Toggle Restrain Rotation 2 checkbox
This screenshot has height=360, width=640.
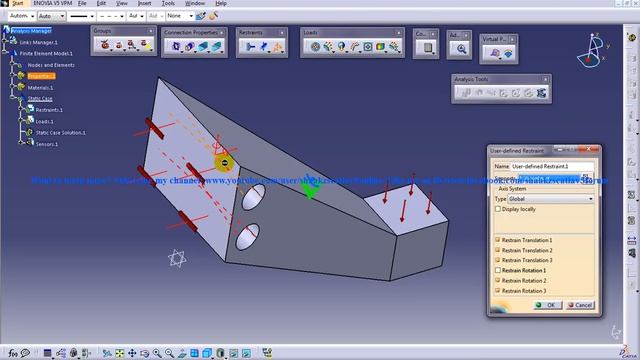498,280
